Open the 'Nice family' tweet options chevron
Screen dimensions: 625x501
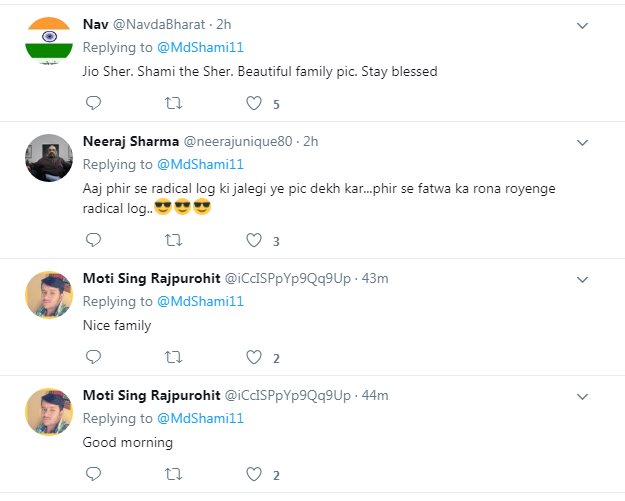[584, 278]
